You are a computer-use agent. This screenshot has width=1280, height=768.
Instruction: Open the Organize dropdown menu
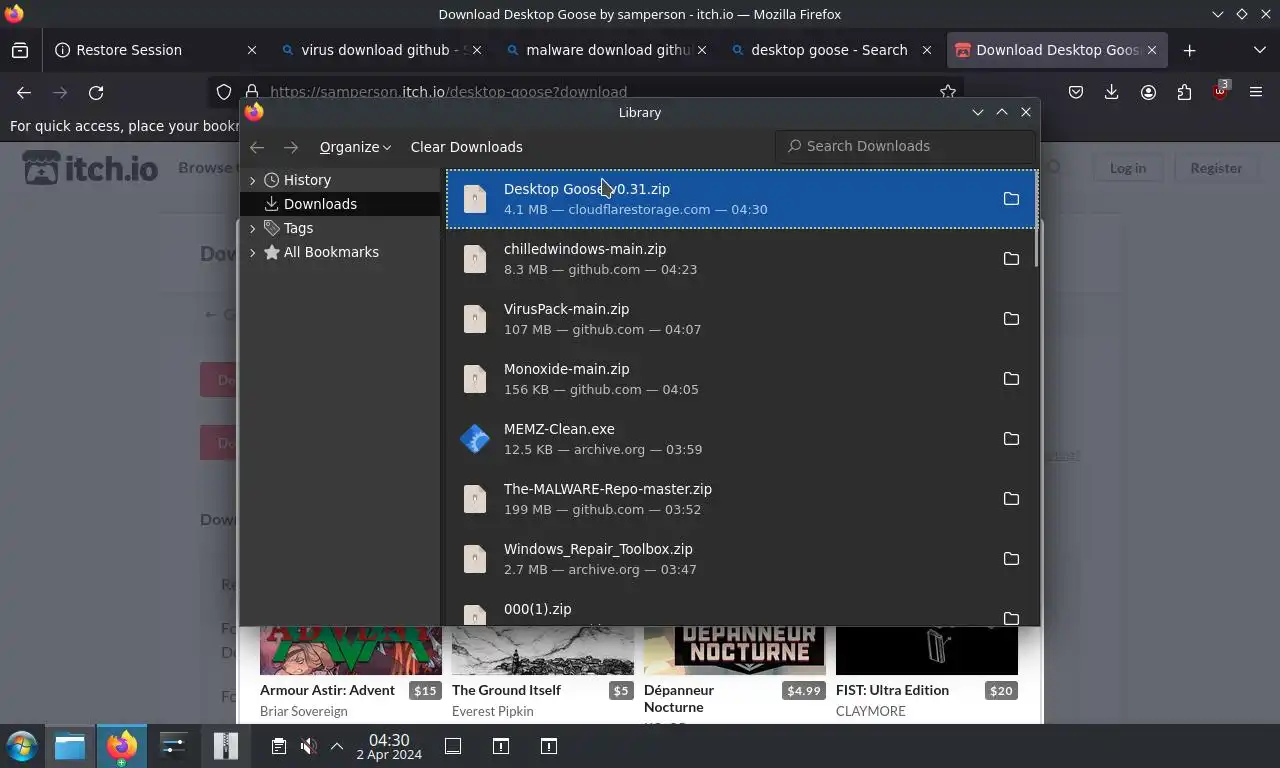[x=355, y=147]
